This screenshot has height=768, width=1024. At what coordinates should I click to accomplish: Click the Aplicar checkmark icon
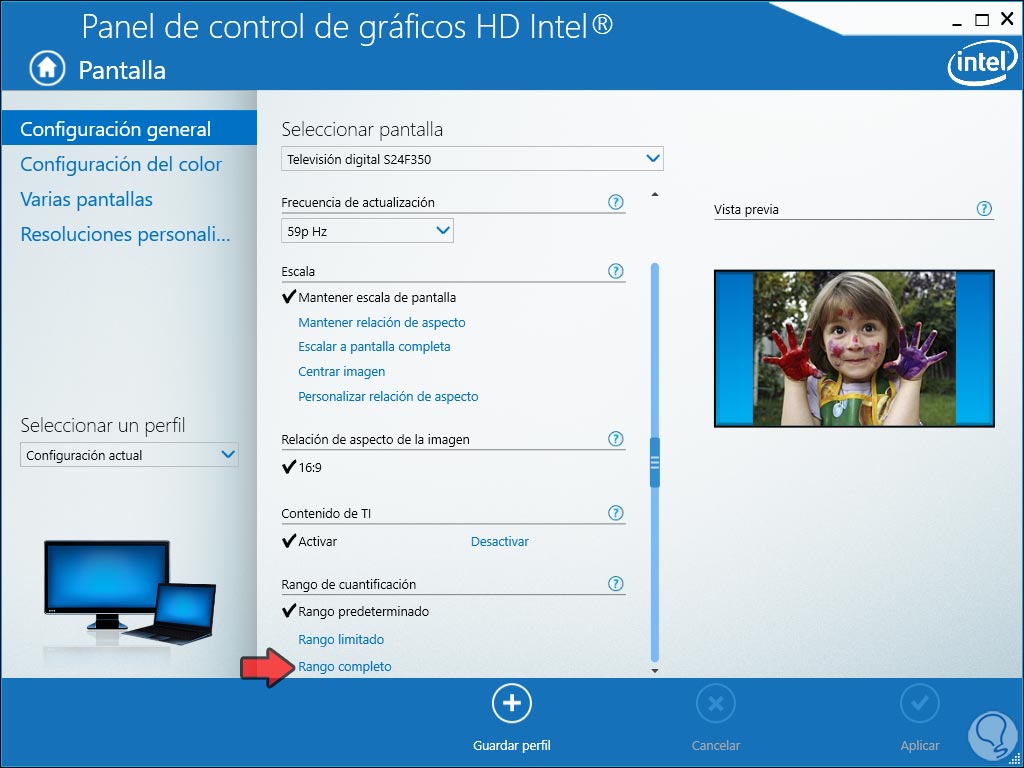point(920,703)
